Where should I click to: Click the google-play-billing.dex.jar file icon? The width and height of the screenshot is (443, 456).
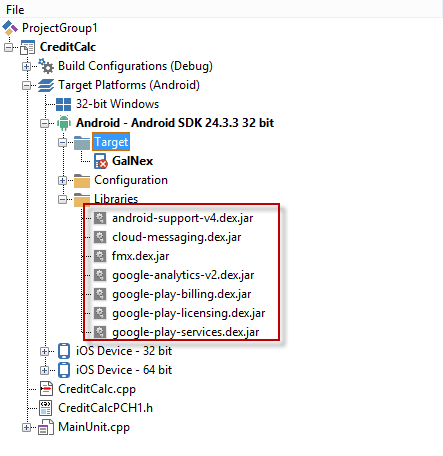(x=100, y=294)
